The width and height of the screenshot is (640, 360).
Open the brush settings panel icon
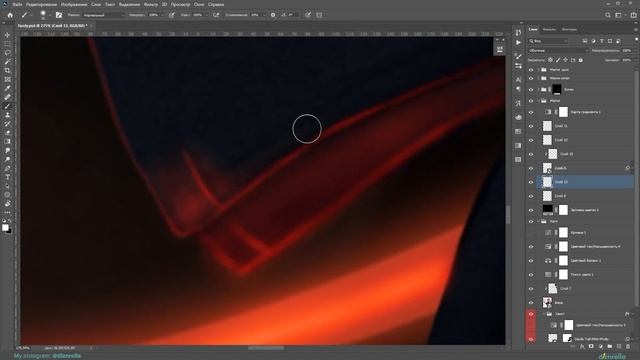pyautogui.click(x=59, y=15)
